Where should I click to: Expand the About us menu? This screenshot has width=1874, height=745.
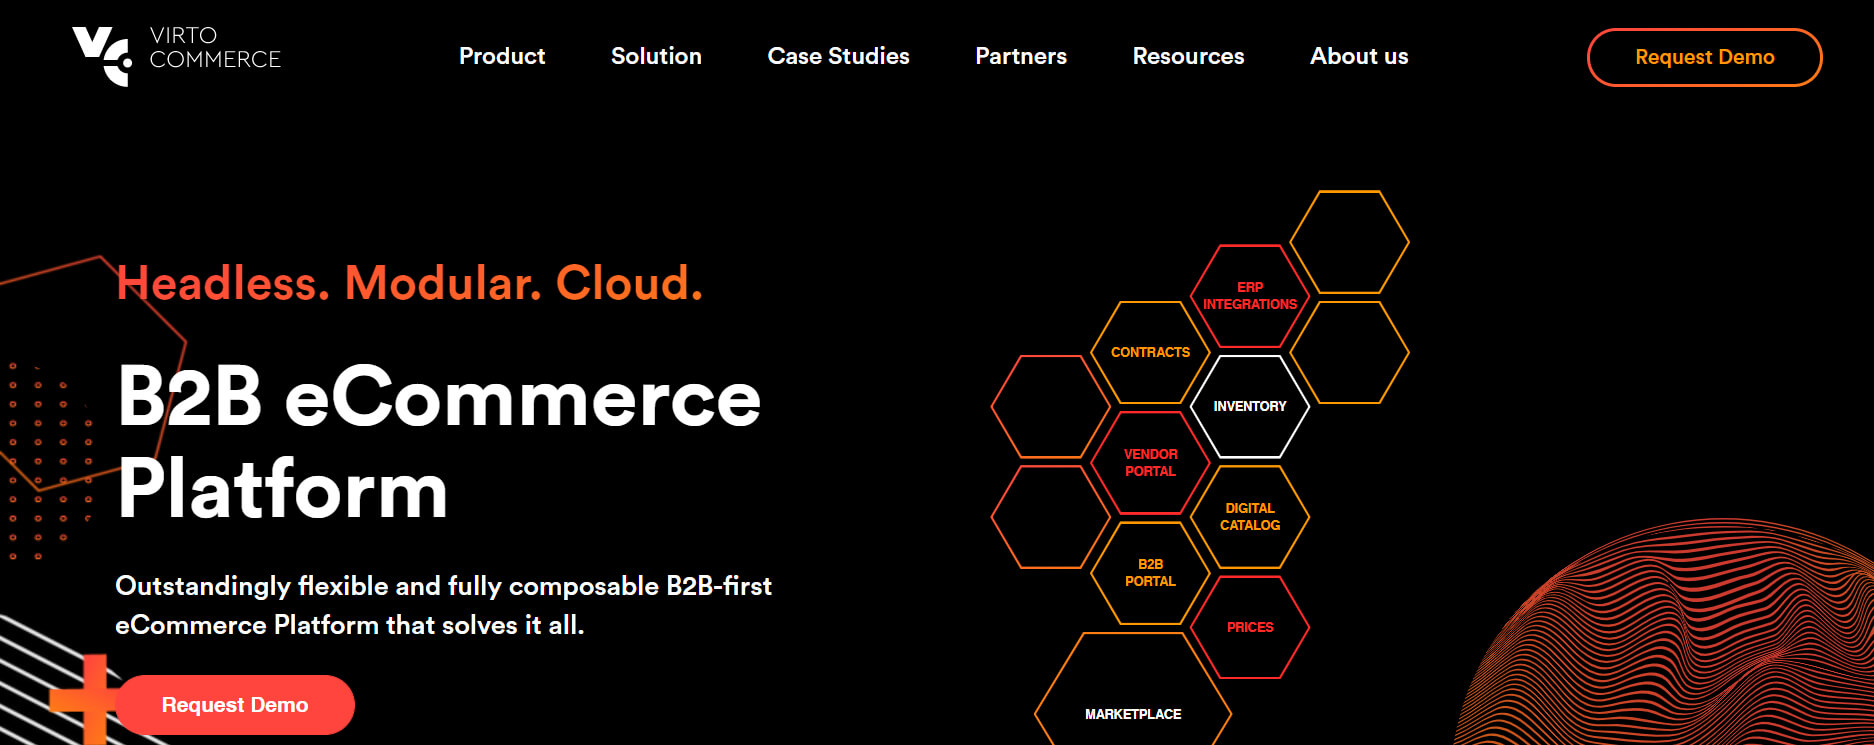pyautogui.click(x=1358, y=56)
